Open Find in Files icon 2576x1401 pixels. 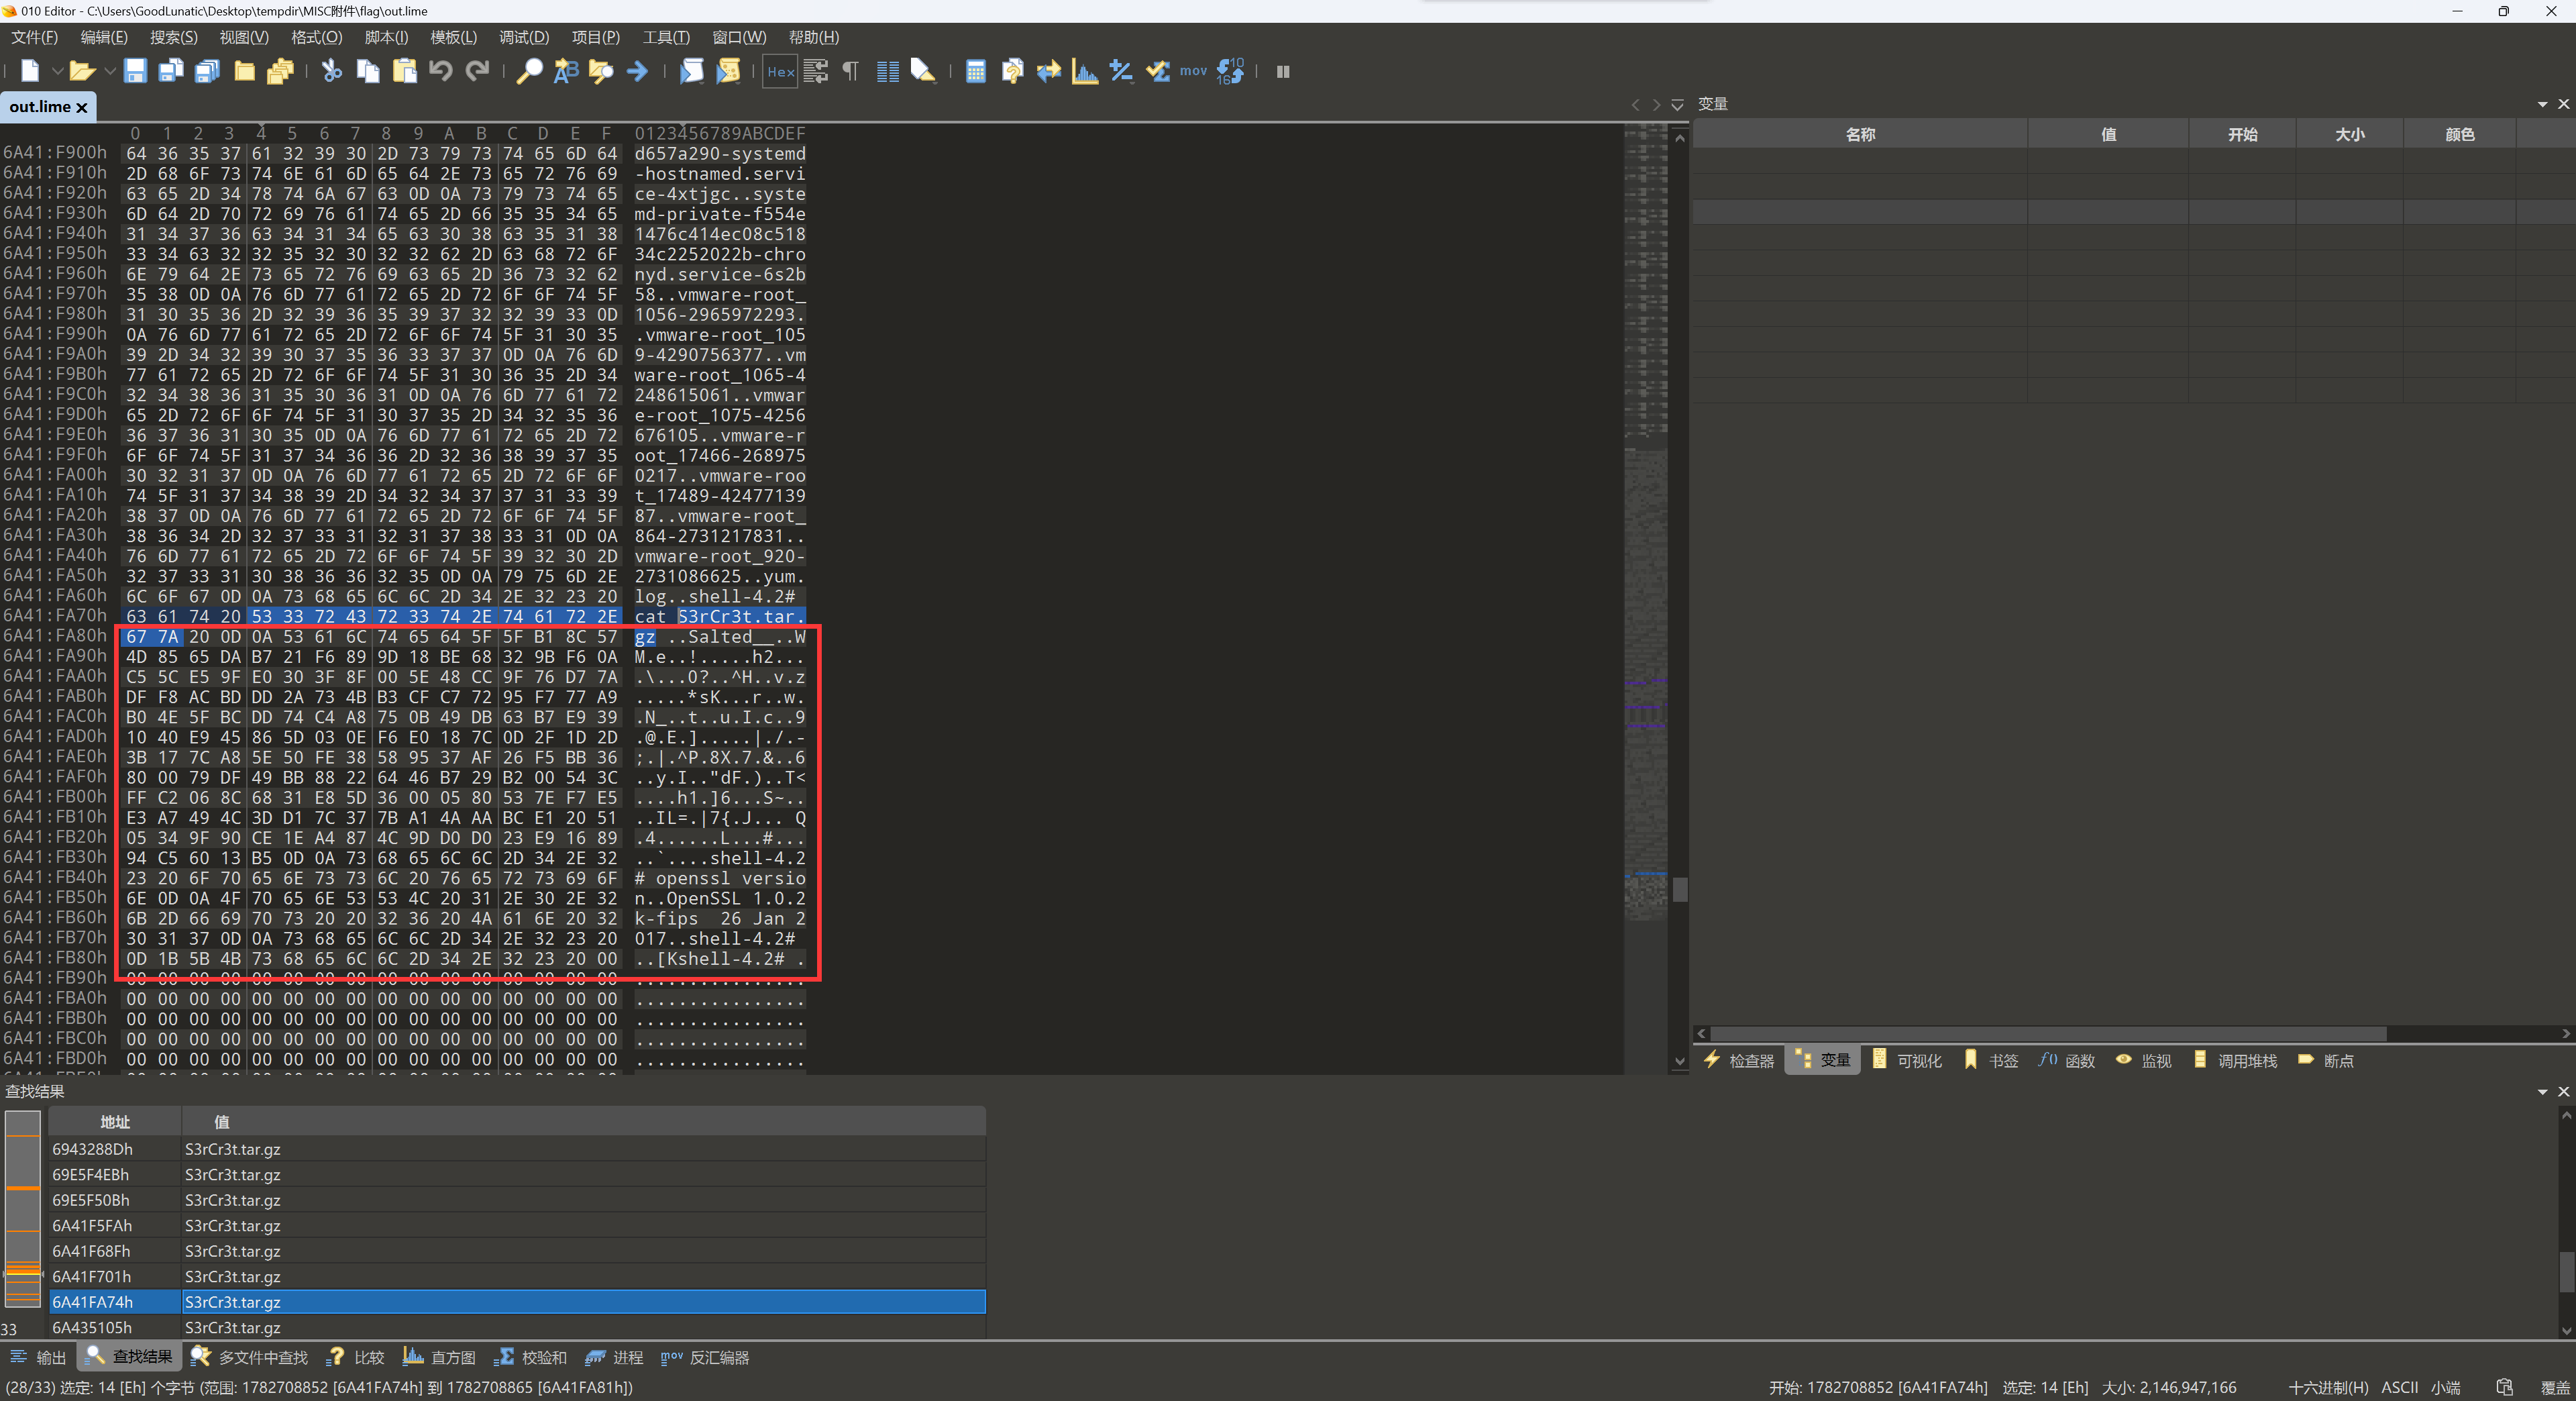[x=601, y=71]
